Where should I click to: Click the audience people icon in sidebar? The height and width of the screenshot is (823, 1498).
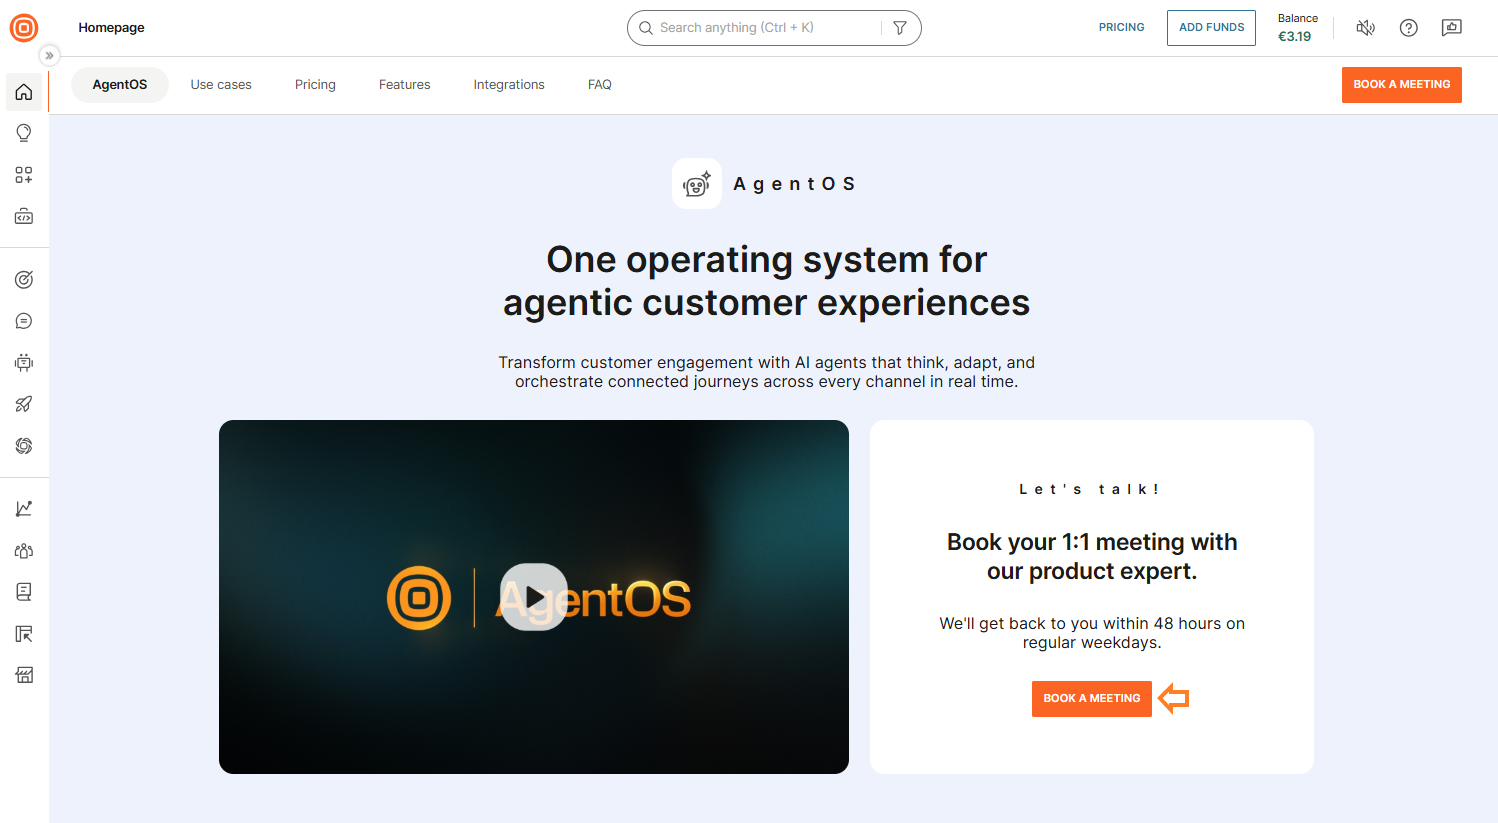24,550
